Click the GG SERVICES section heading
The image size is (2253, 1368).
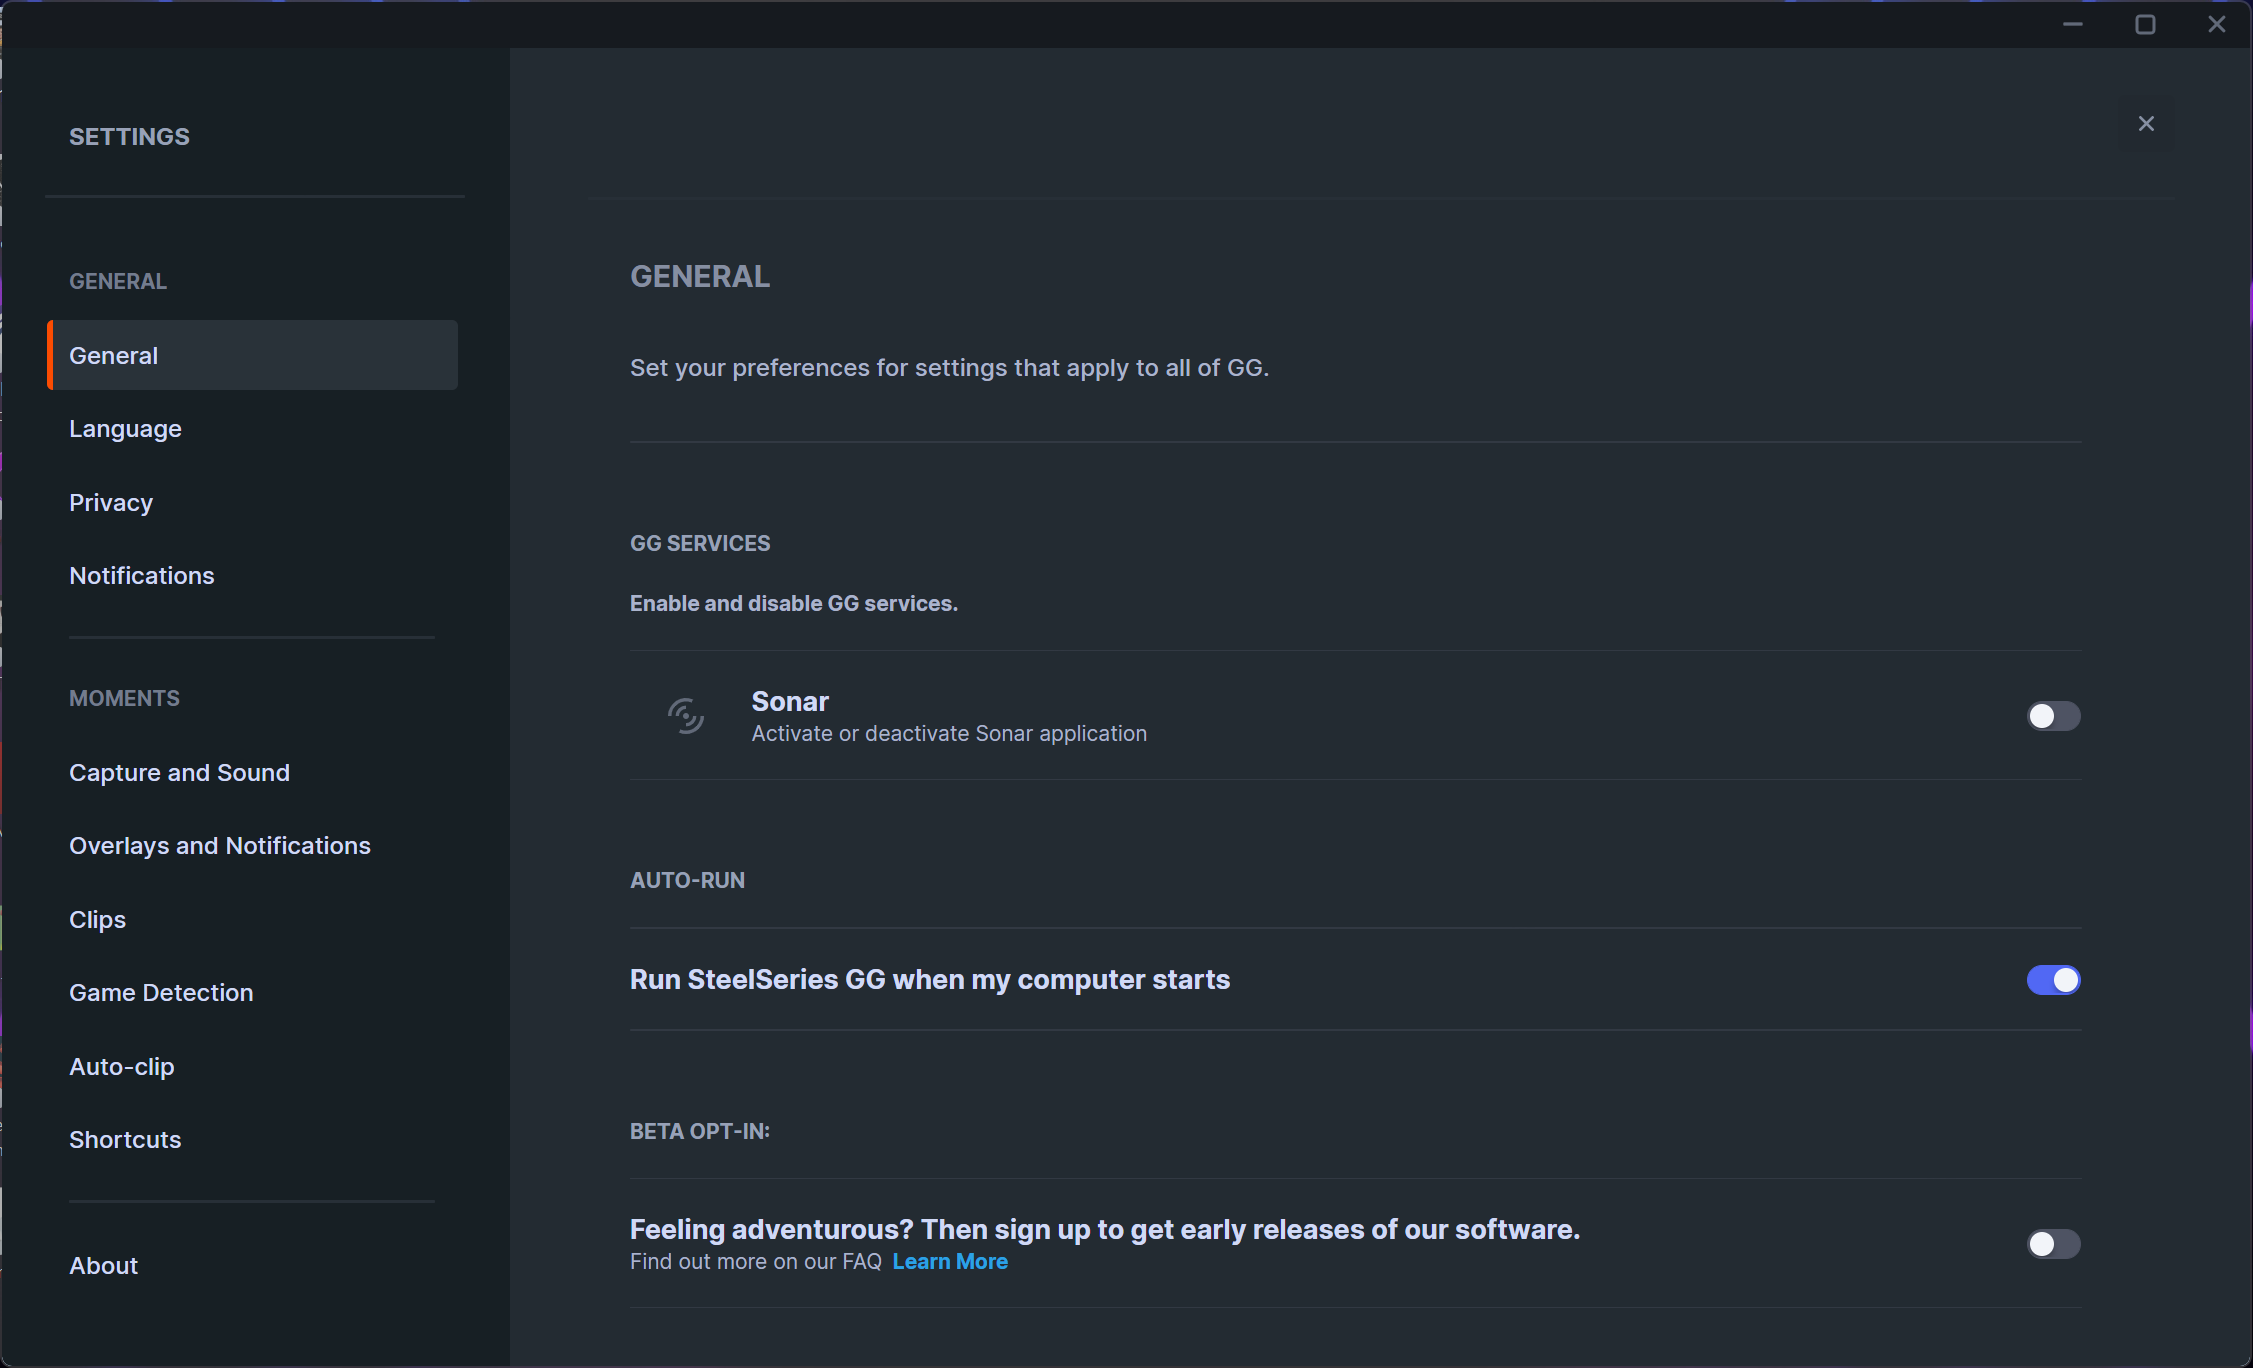(x=700, y=543)
